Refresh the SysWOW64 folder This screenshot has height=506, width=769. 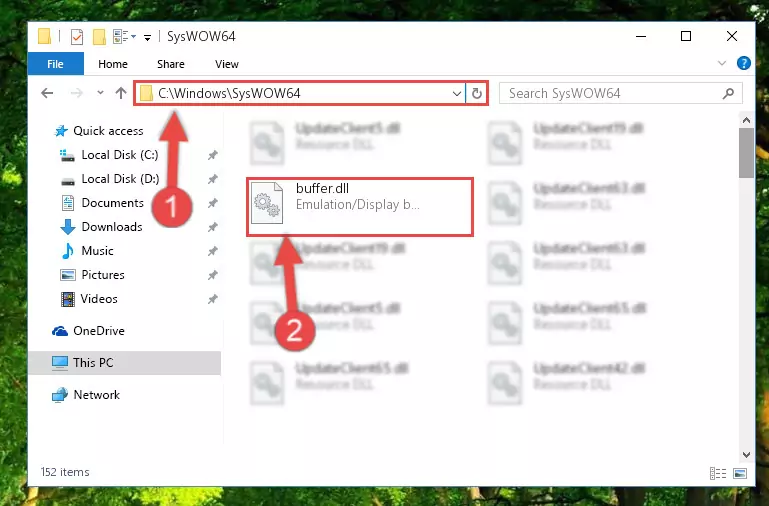point(477,93)
